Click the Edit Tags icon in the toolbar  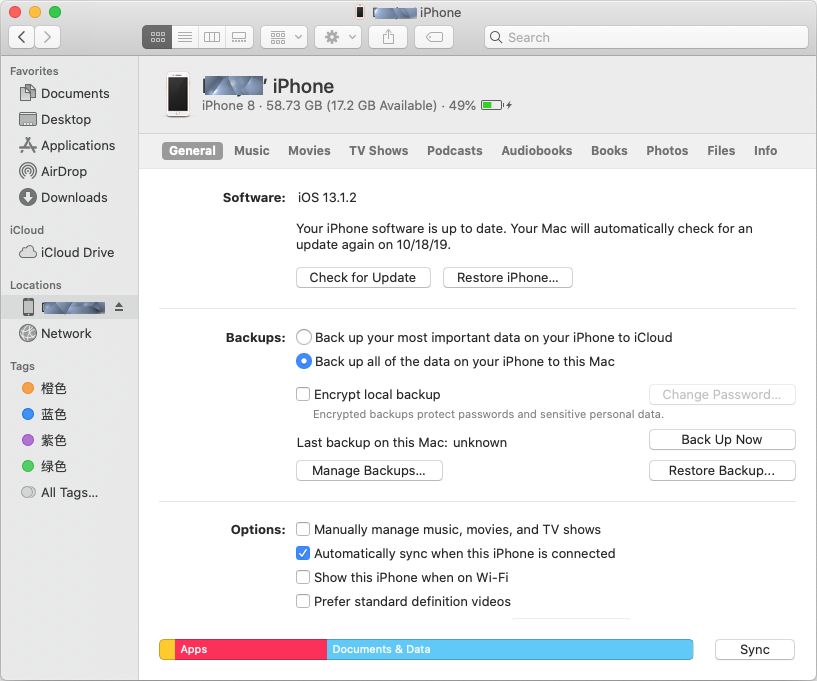click(x=435, y=37)
